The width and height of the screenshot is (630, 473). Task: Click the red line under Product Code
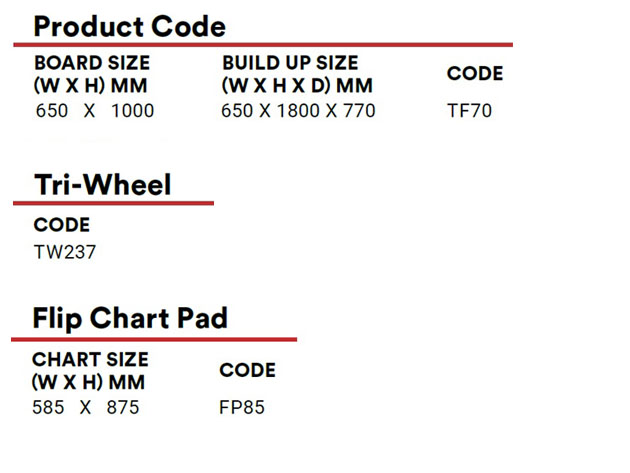(262, 45)
